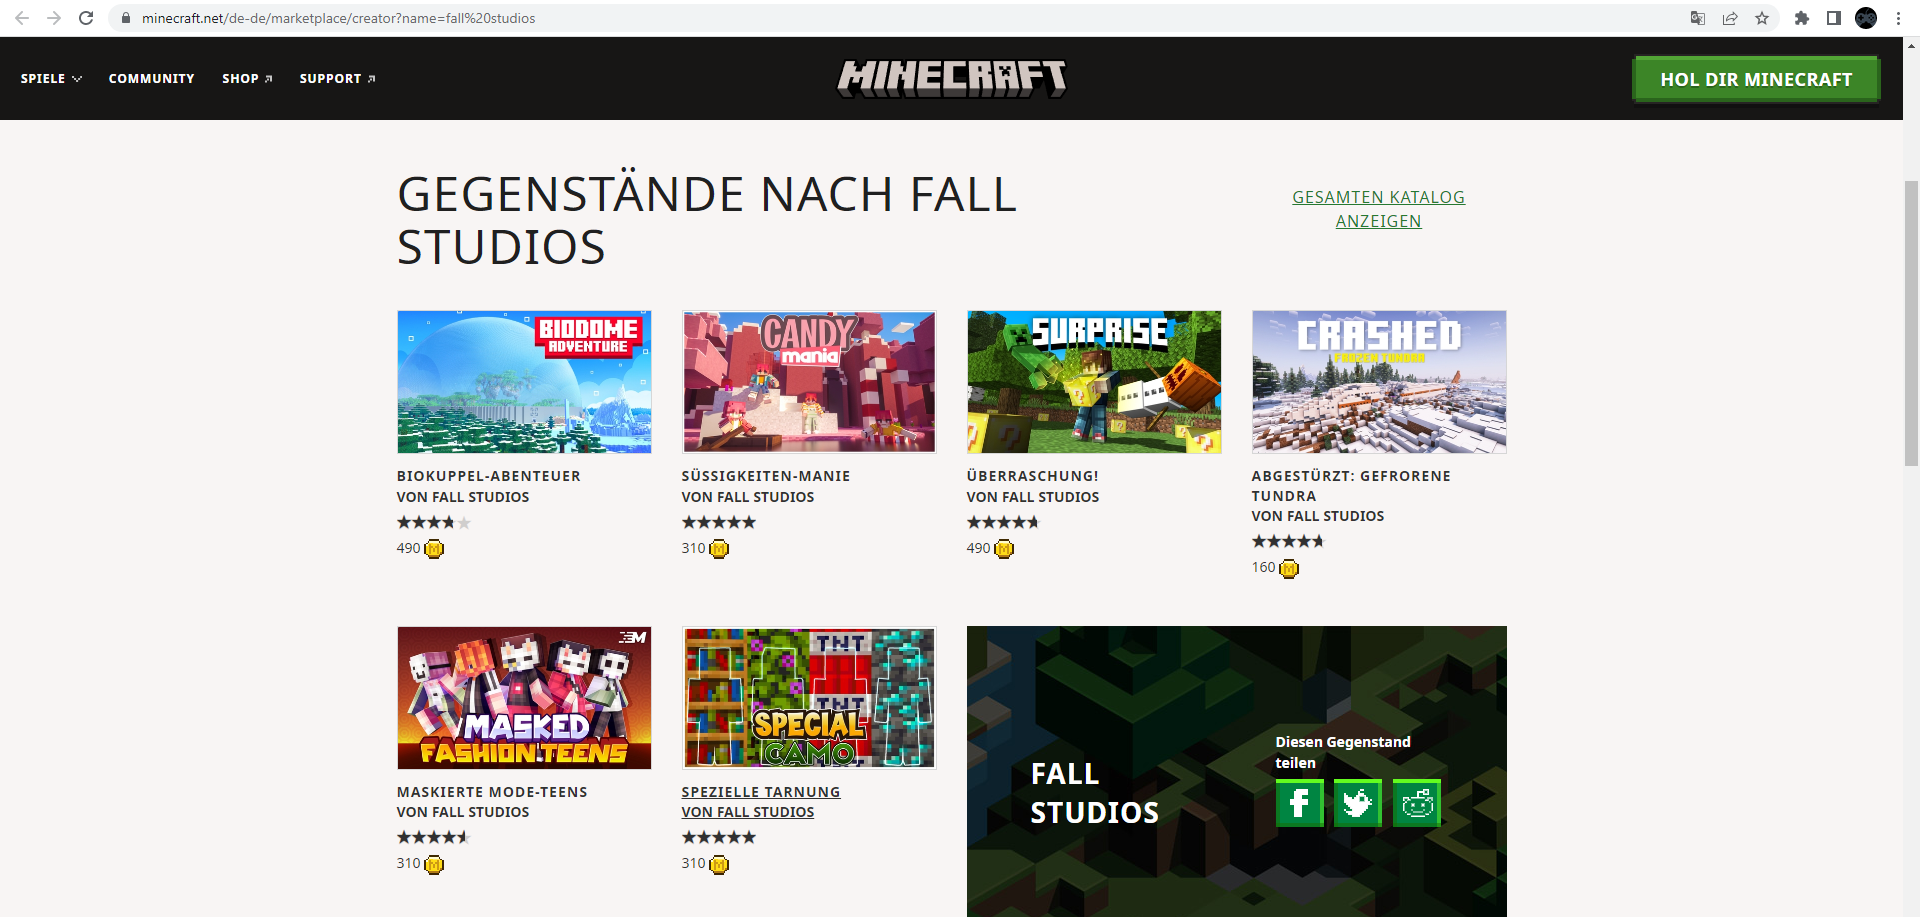Share on Facebook icon
The width and height of the screenshot is (1920, 917).
point(1299,803)
